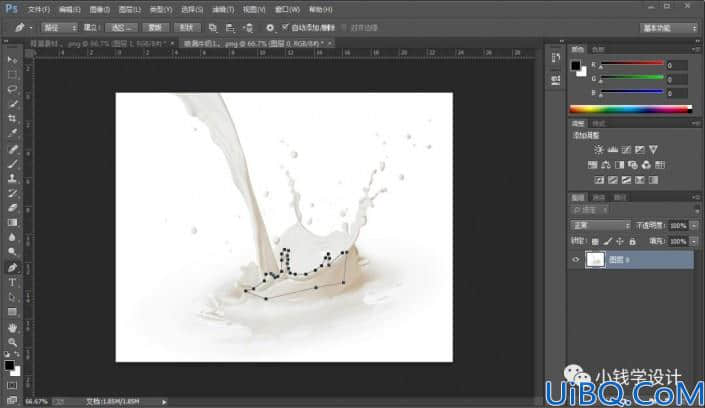Open the pen mode 路径 dropdown
This screenshot has width=705, height=408.
[x=59, y=28]
